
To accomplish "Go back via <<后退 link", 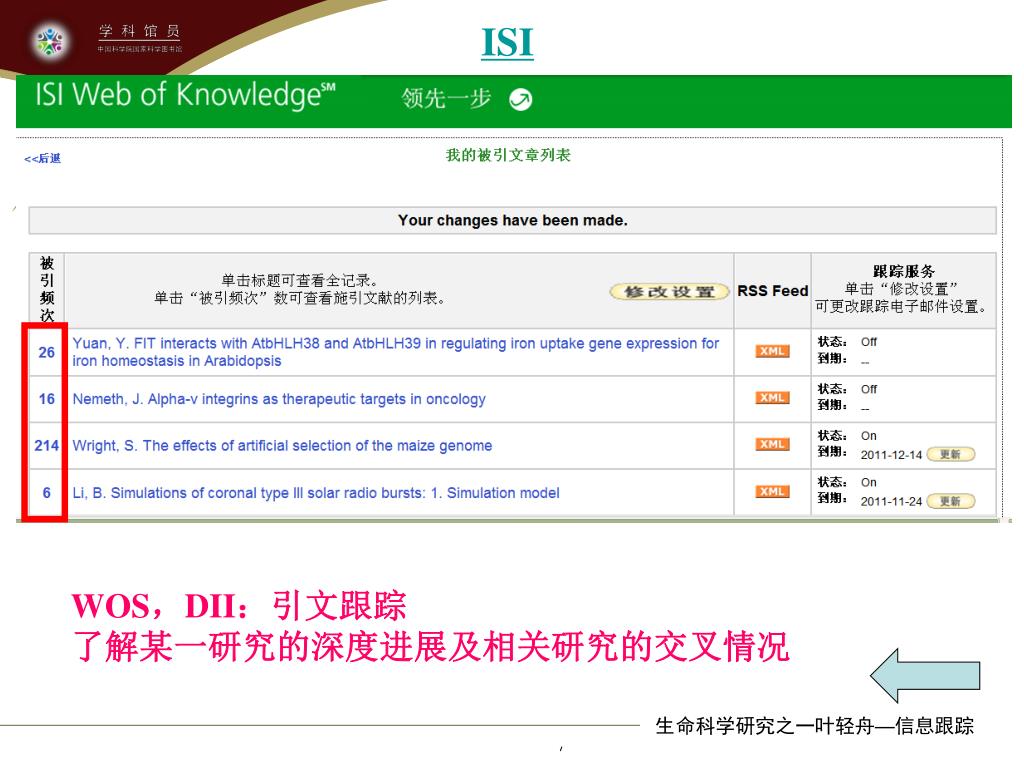I will pos(42,159).
